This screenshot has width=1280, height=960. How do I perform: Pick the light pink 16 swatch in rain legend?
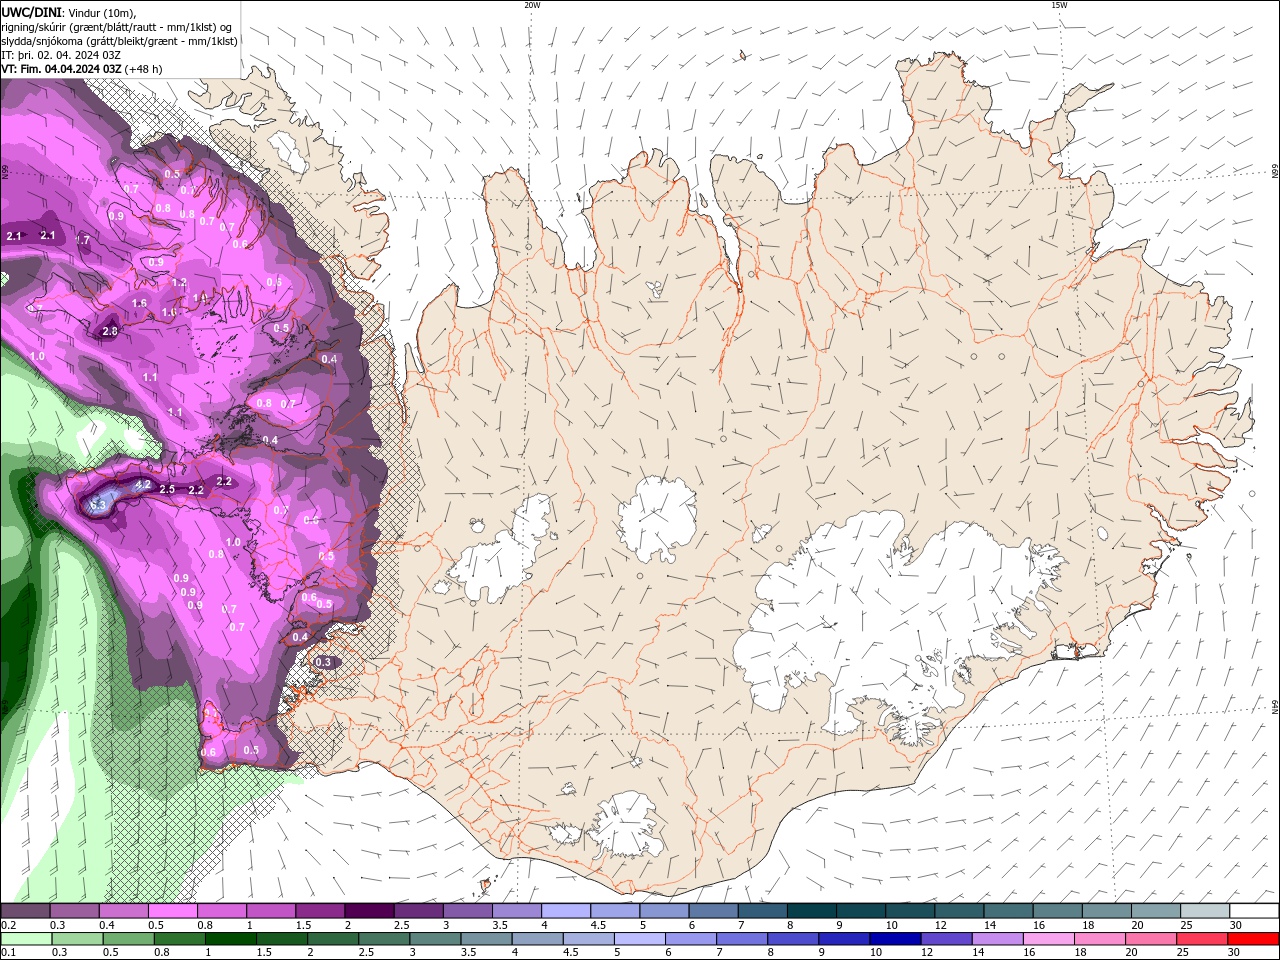tap(1049, 939)
